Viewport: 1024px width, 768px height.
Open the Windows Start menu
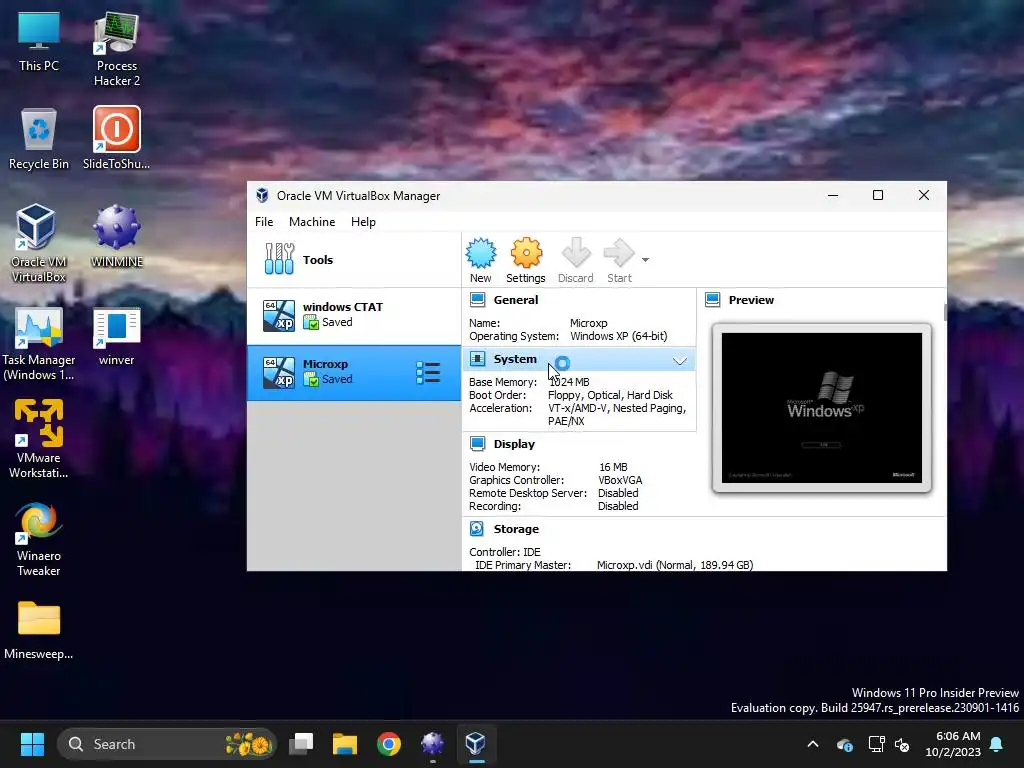click(32, 744)
